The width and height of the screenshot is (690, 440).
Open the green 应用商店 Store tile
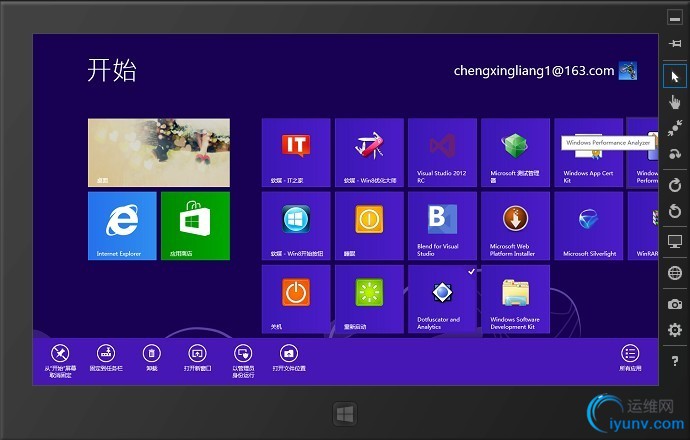tap(195, 226)
